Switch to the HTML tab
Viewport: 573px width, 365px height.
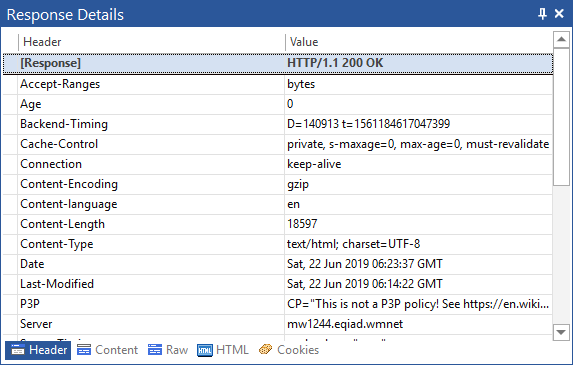pyautogui.click(x=223, y=350)
